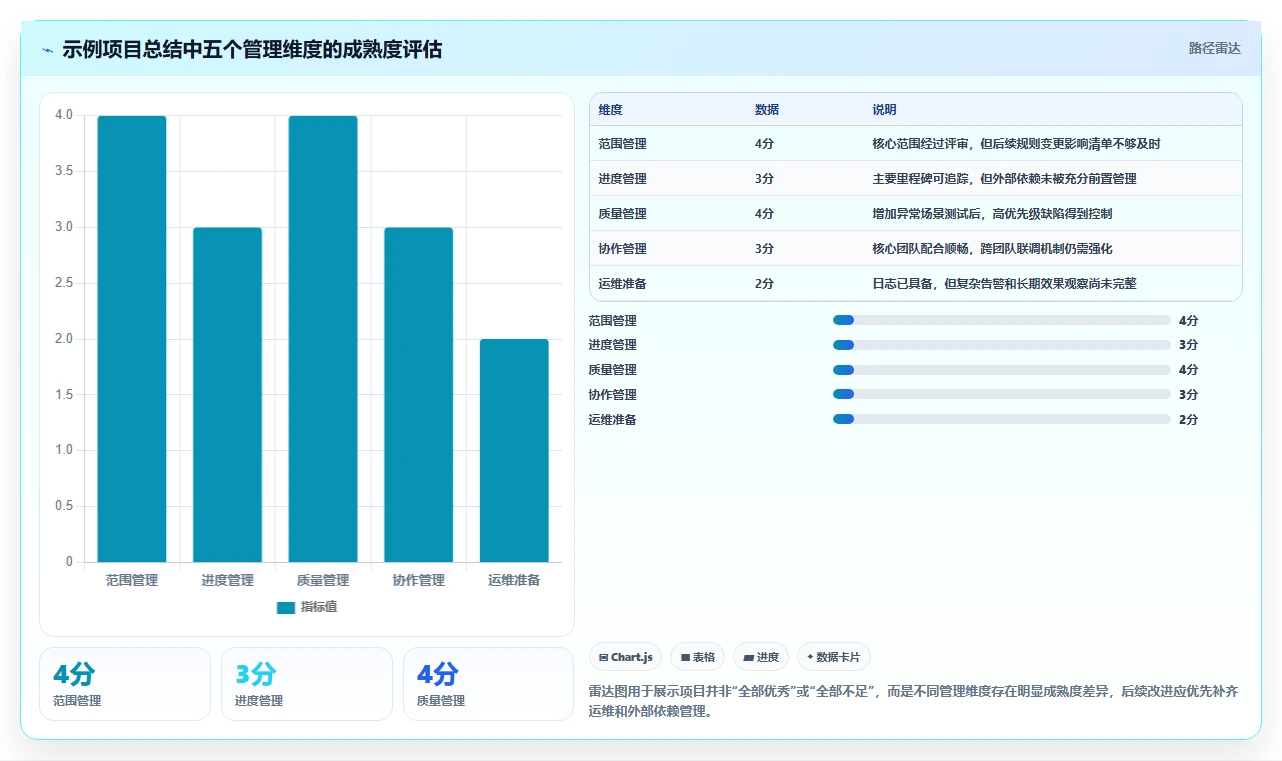Screen dimensions: 1282x761
Task: Click 2分 in the 运维准备 table row
Action: pos(764,284)
